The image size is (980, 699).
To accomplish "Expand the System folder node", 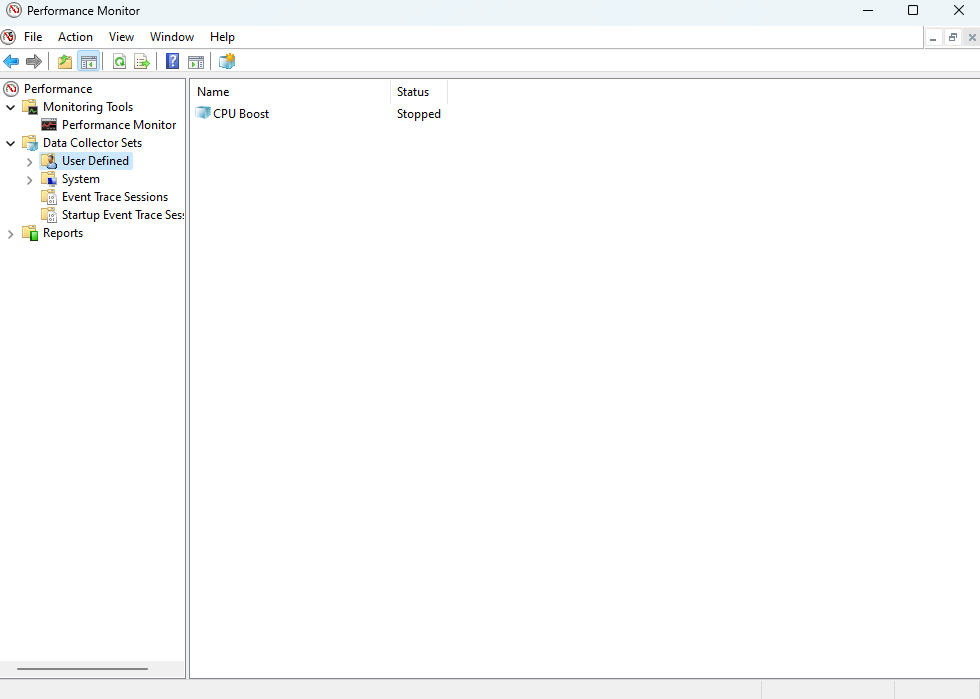I will point(29,180).
